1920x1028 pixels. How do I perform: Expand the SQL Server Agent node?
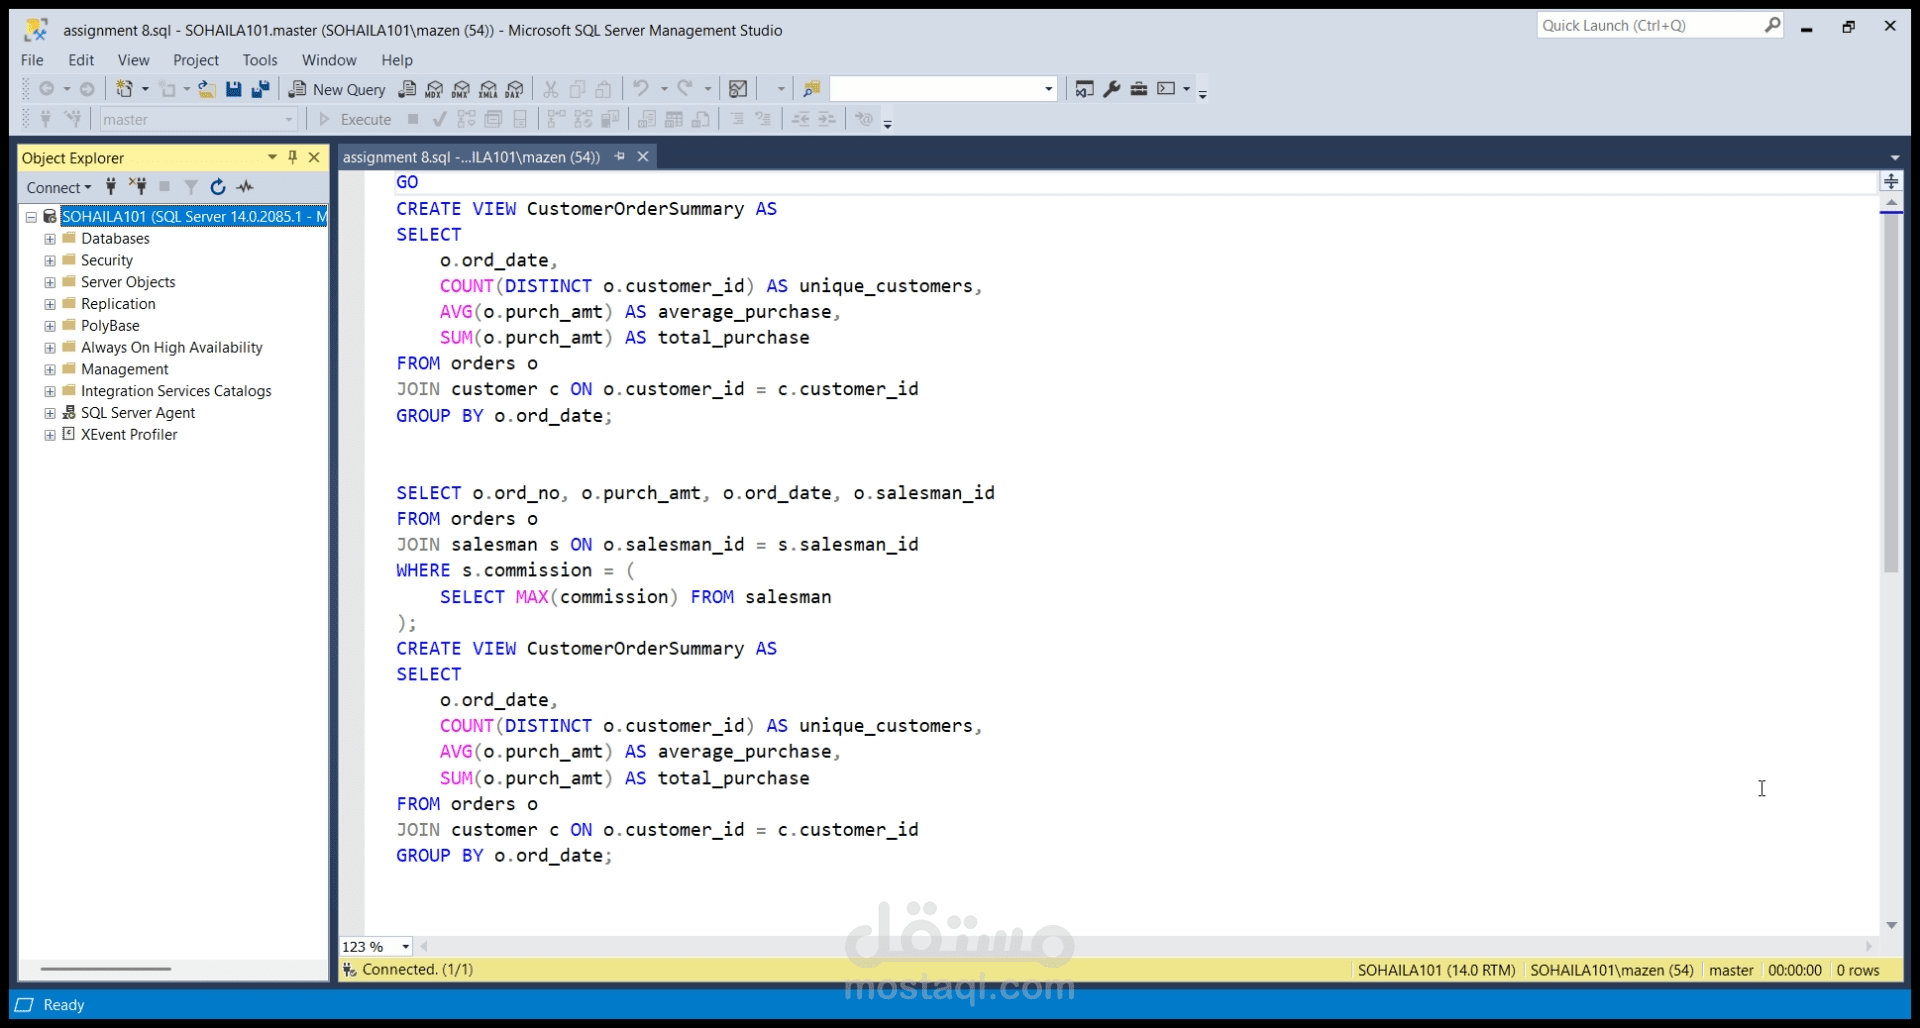[50, 413]
